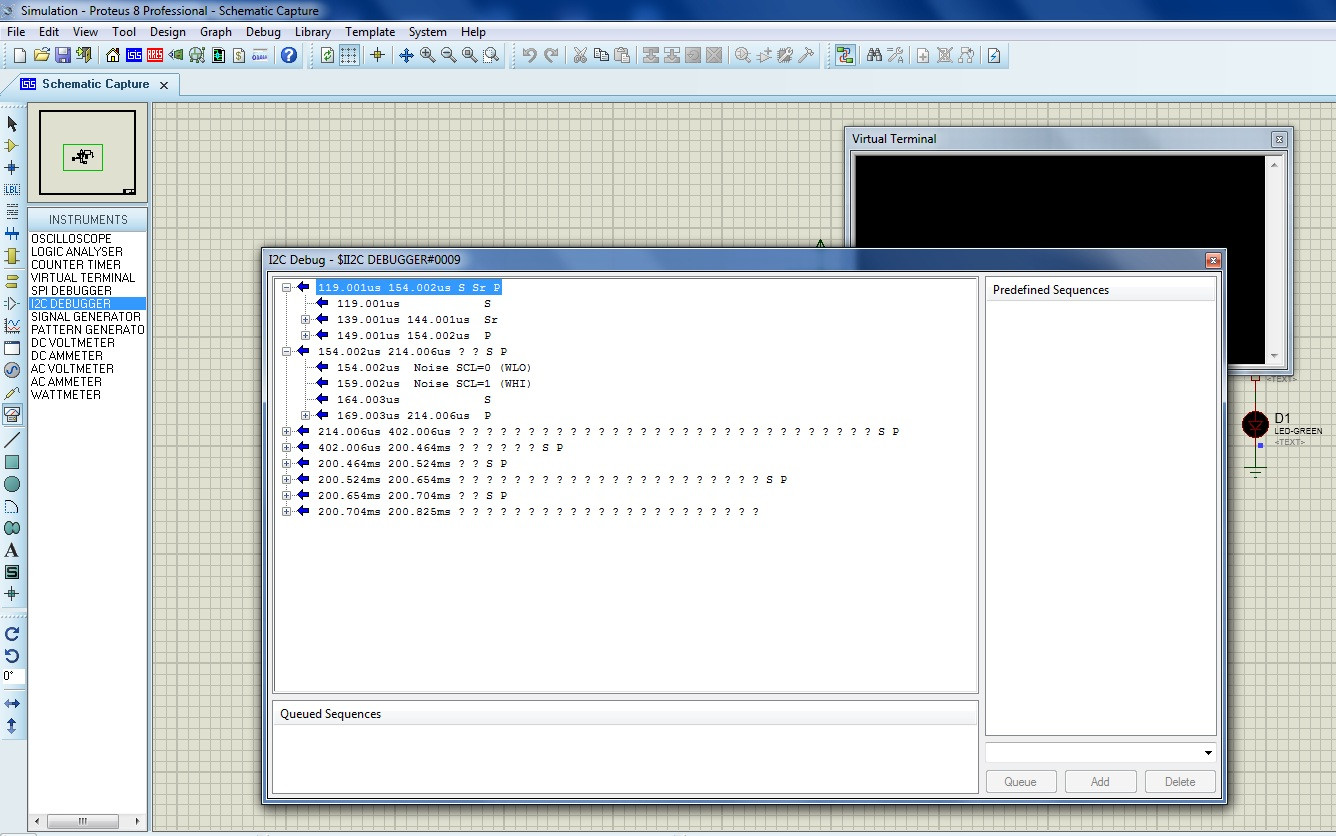Image resolution: width=1336 pixels, height=836 pixels.
Task: Close the I2C Debug window
Action: [x=1213, y=260]
